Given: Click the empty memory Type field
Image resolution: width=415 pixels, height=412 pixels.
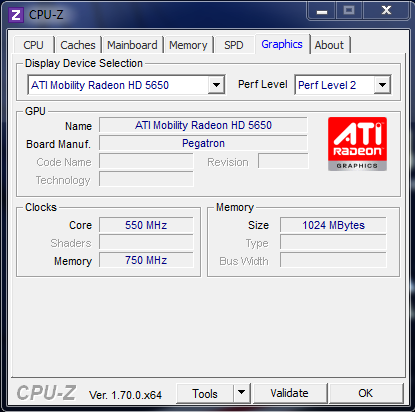Looking at the screenshot, I should (x=333, y=242).
